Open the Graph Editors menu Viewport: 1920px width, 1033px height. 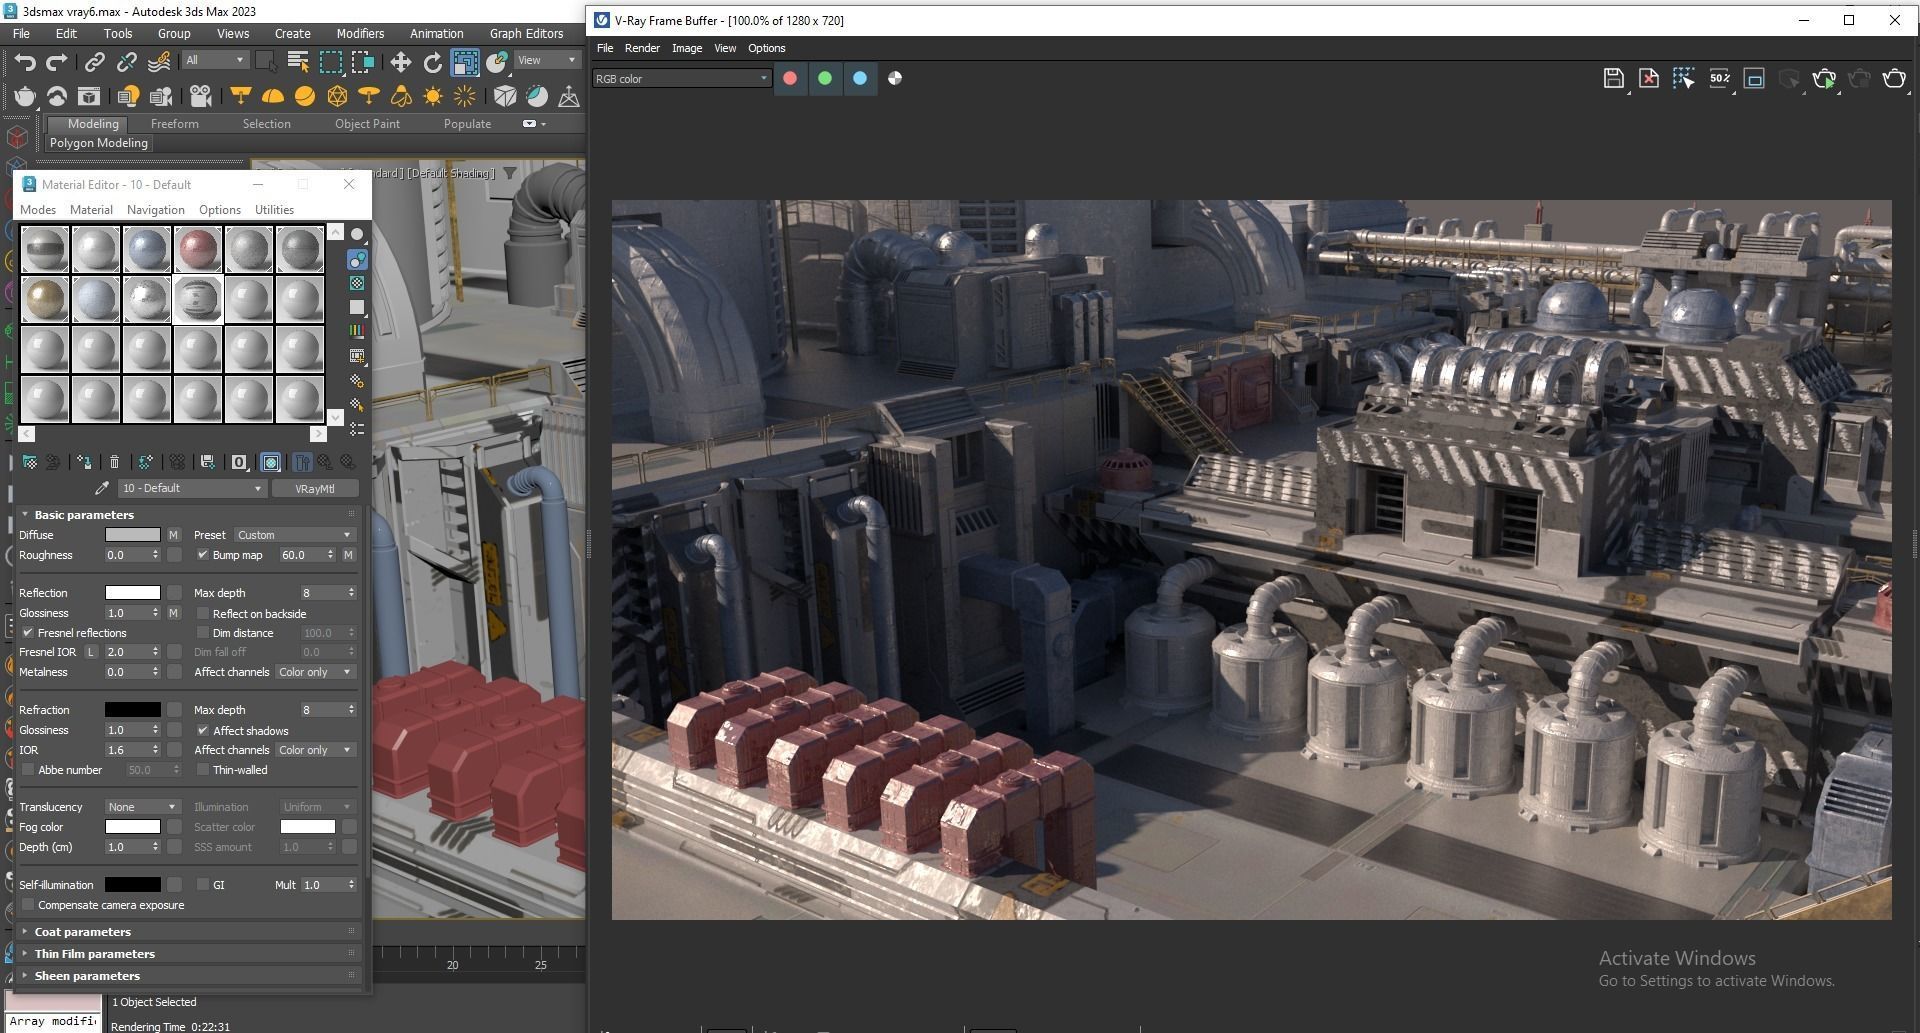[526, 33]
